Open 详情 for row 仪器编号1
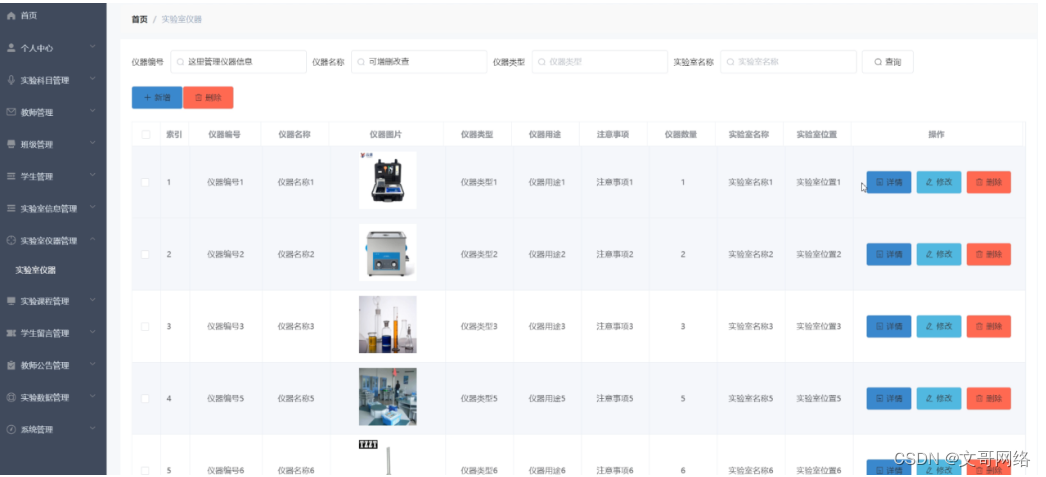This screenshot has height=477, width=1046. tap(889, 182)
